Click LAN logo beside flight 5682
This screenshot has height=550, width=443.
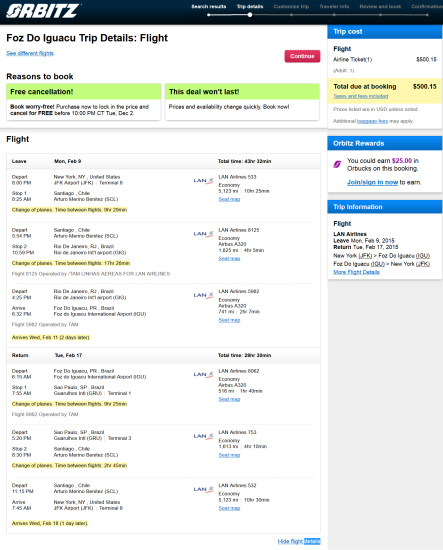click(x=203, y=295)
